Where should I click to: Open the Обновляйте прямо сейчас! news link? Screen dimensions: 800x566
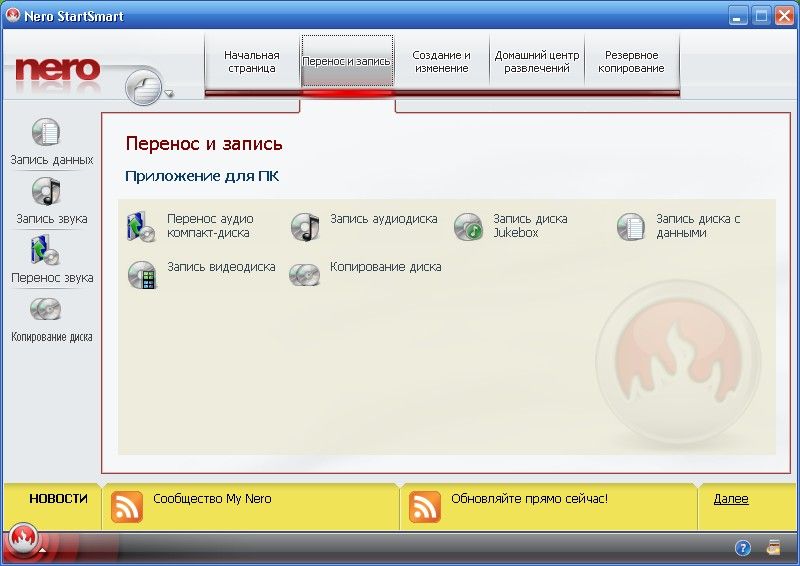click(529, 499)
